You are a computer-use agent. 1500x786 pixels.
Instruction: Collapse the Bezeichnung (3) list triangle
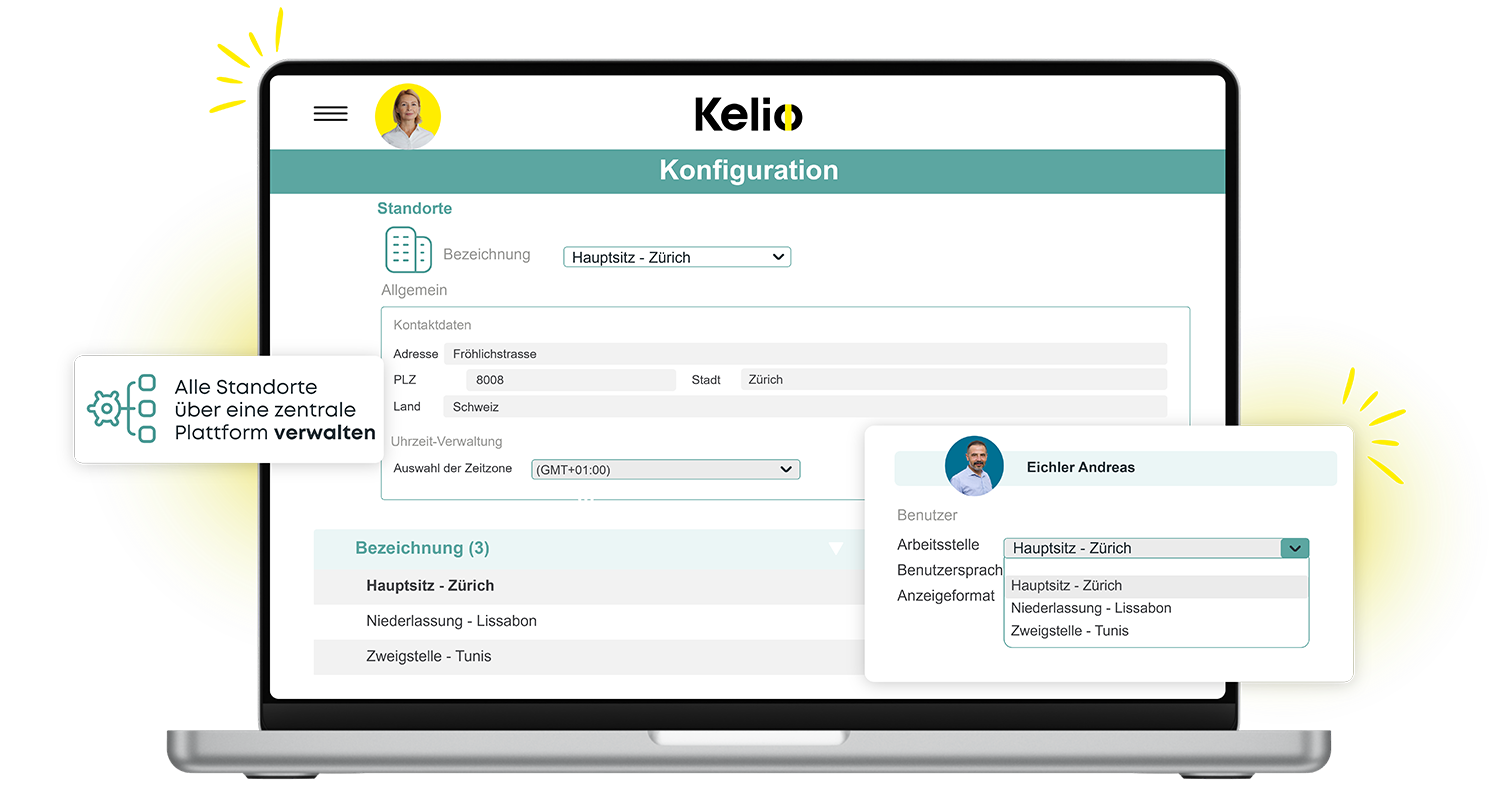tap(836, 548)
